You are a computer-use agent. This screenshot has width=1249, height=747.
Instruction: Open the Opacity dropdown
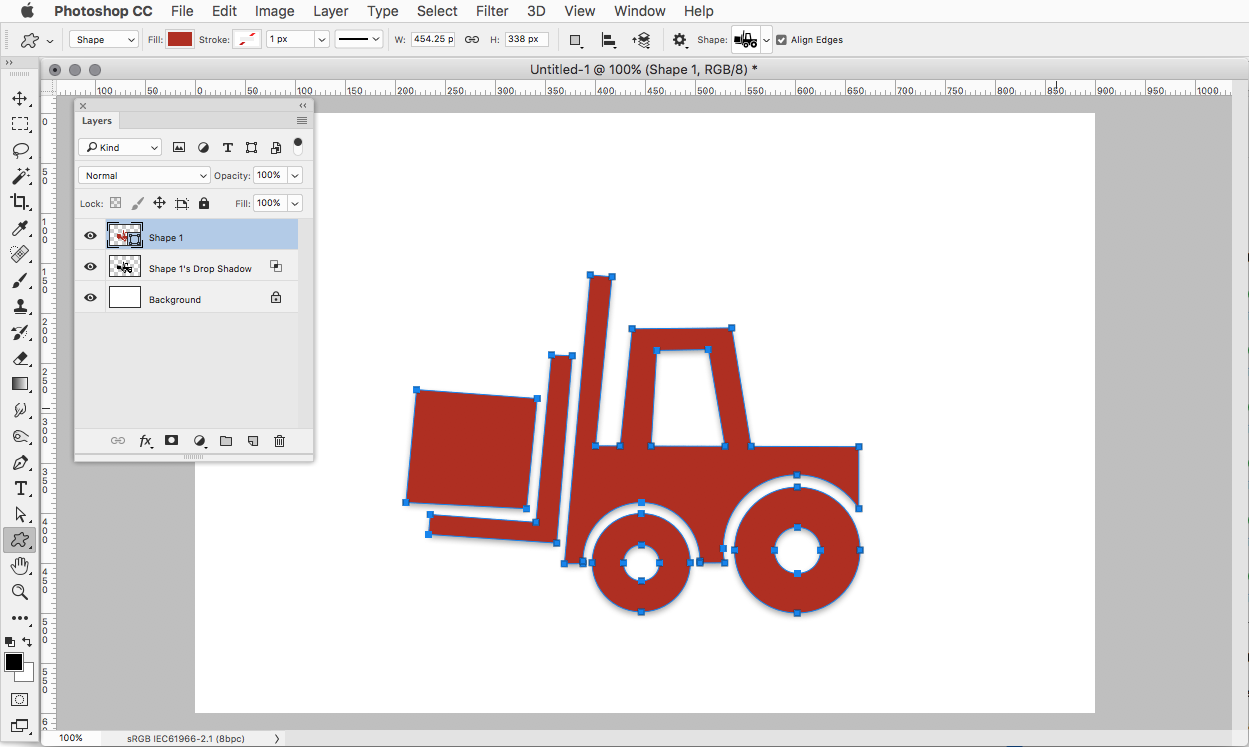(x=294, y=174)
